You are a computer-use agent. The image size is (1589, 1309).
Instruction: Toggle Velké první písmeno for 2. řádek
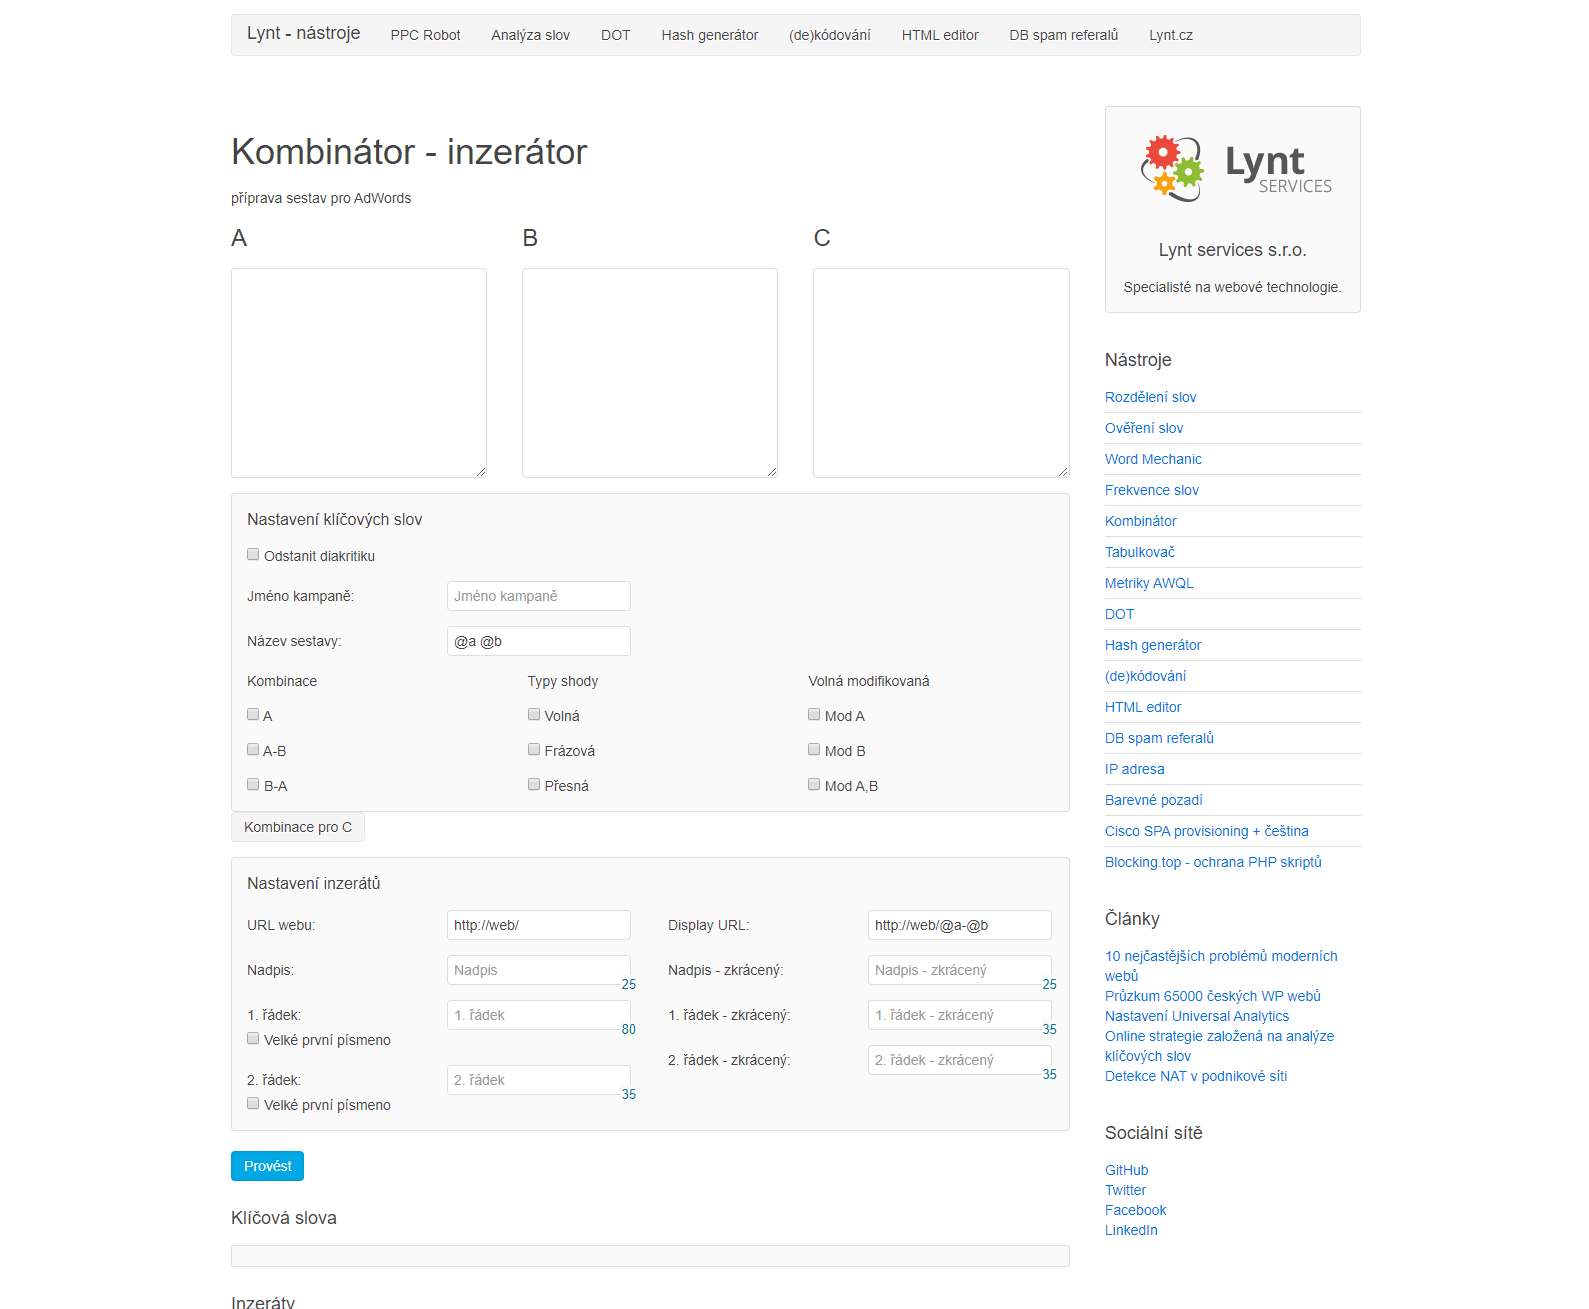tap(253, 1103)
